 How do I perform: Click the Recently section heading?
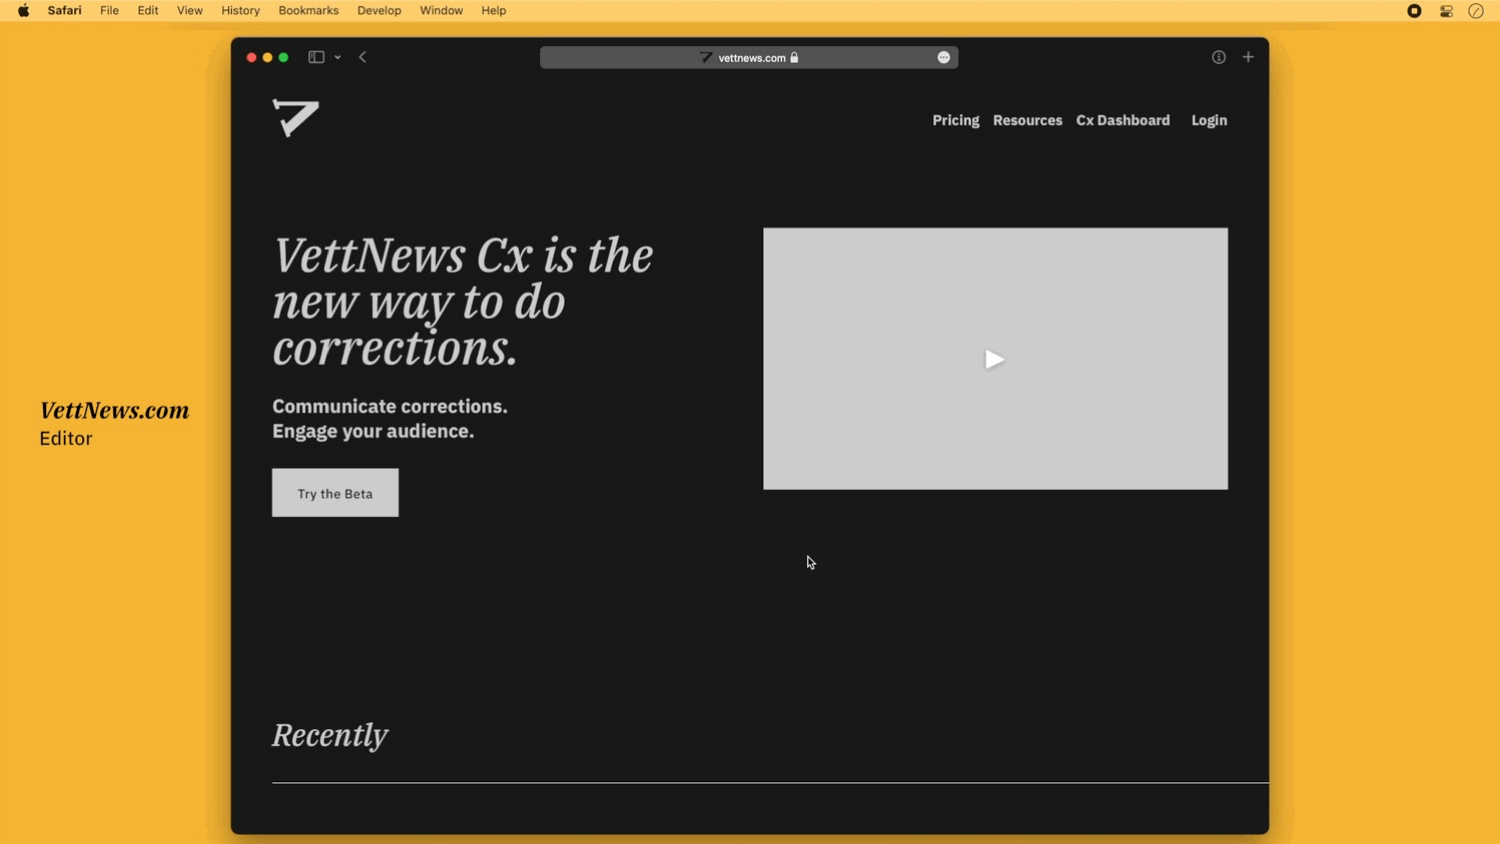coord(330,735)
